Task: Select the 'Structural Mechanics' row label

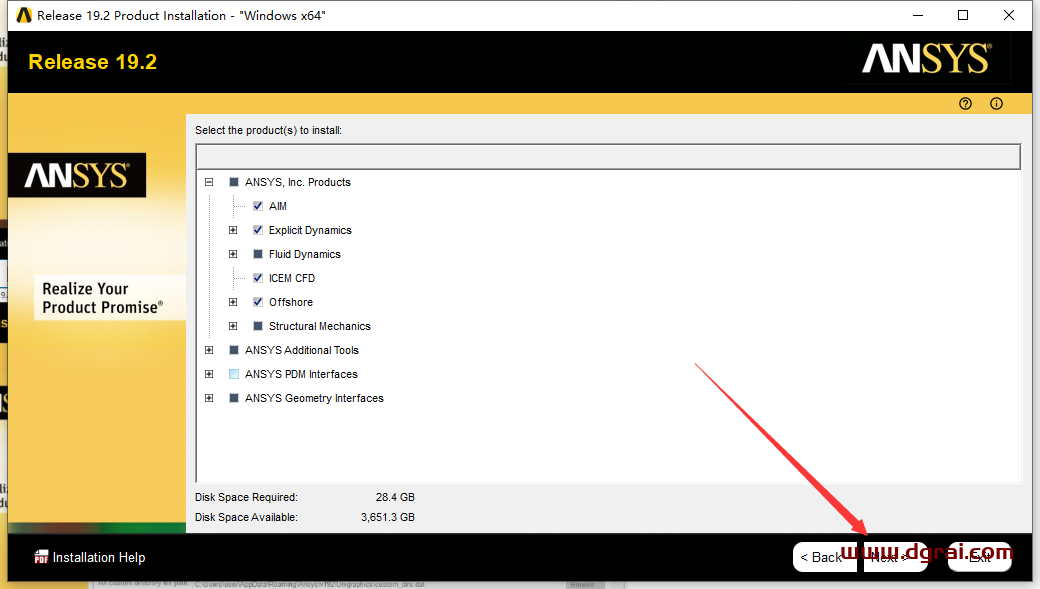Action: (320, 326)
